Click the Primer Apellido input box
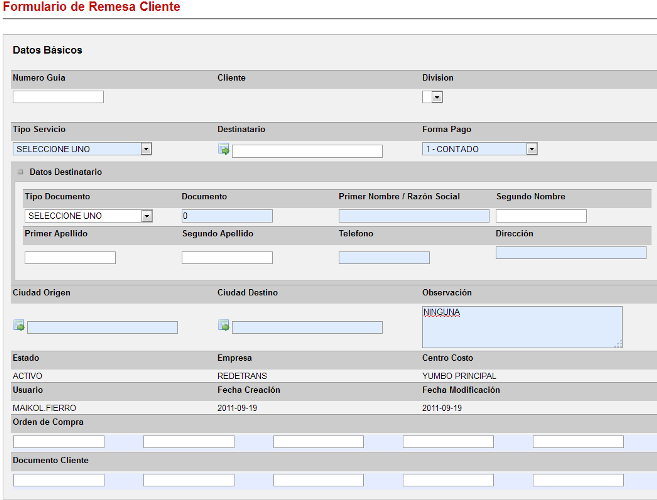Viewport: 657px width, 500px height. (70, 258)
